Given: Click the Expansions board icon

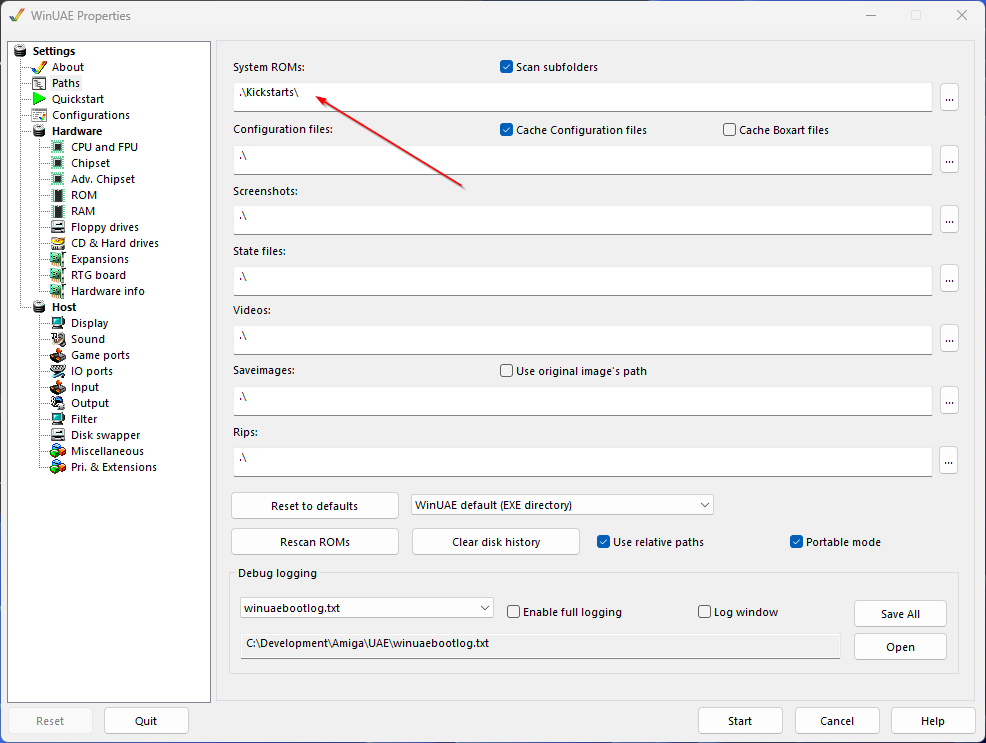Looking at the screenshot, I should 58,259.
